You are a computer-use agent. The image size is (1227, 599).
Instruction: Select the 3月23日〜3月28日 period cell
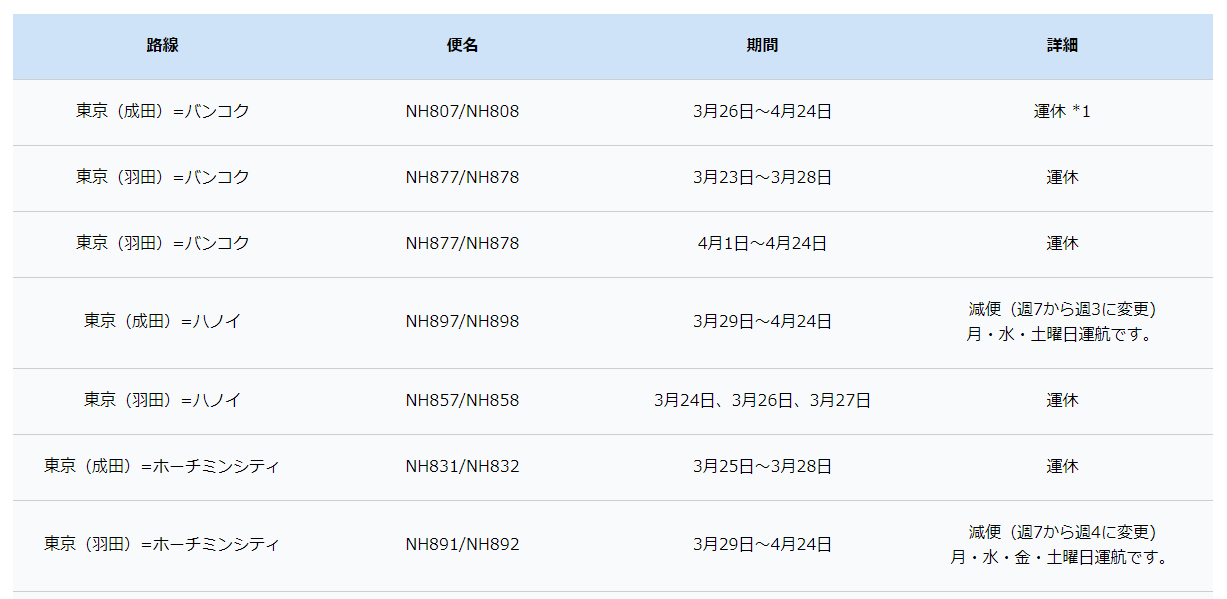click(x=762, y=177)
